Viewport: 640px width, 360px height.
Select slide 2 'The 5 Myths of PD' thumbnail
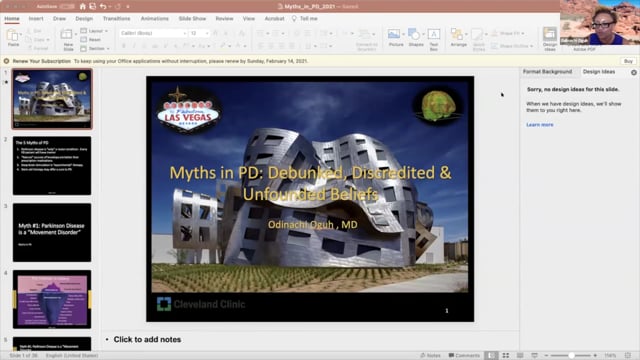(52, 166)
